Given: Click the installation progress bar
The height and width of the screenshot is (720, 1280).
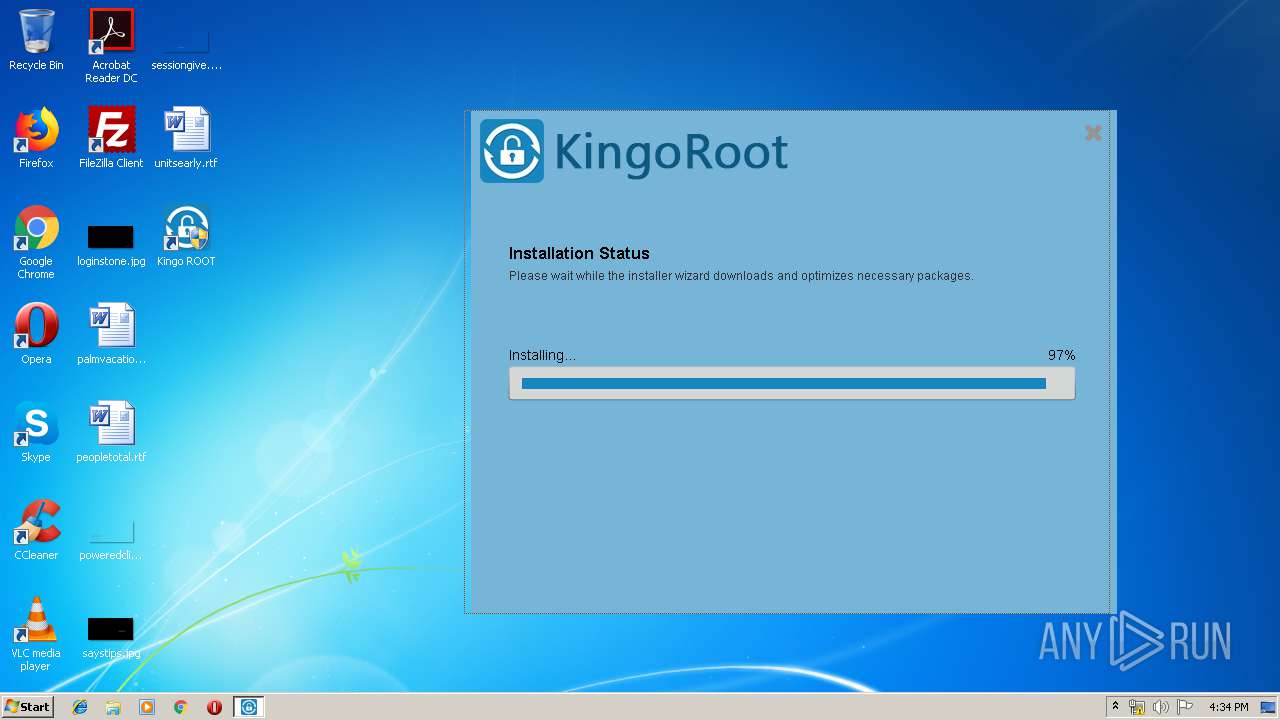Looking at the screenshot, I should [x=792, y=383].
